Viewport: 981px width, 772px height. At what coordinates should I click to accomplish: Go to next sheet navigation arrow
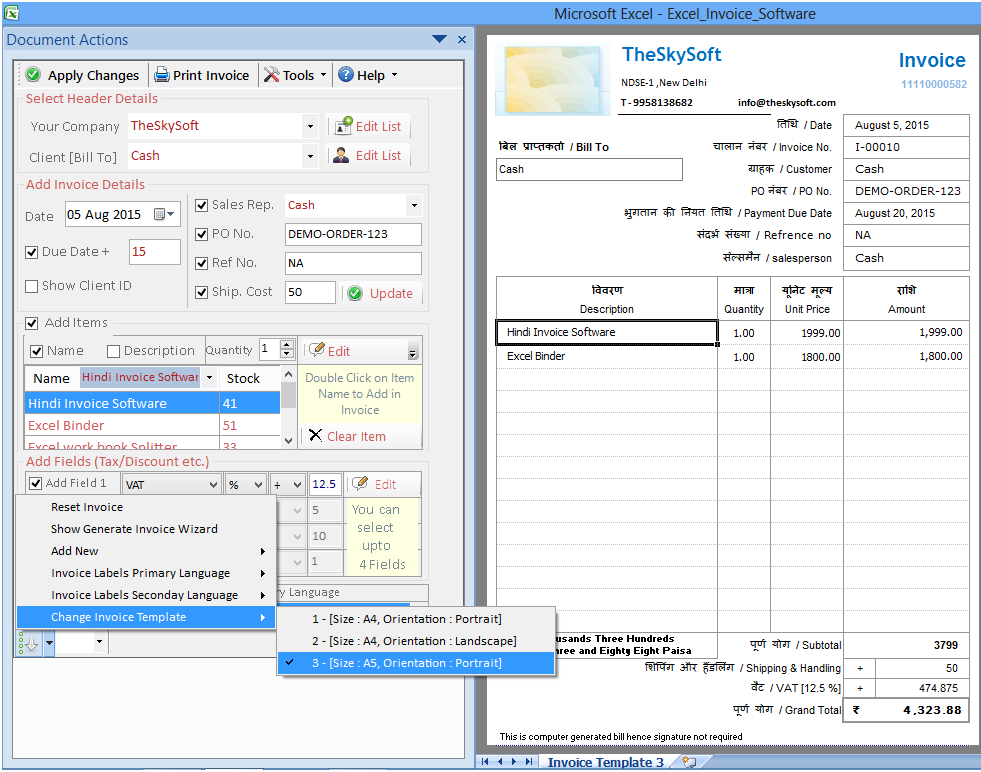(x=514, y=761)
